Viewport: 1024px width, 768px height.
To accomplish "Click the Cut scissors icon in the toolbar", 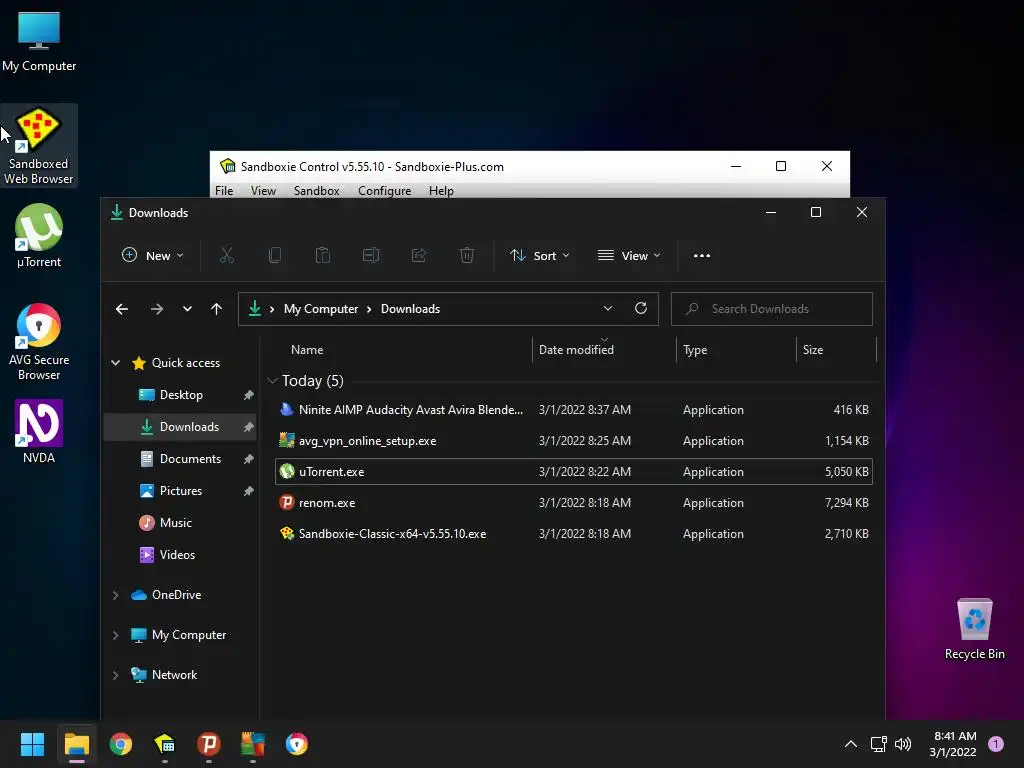I will click(x=227, y=255).
